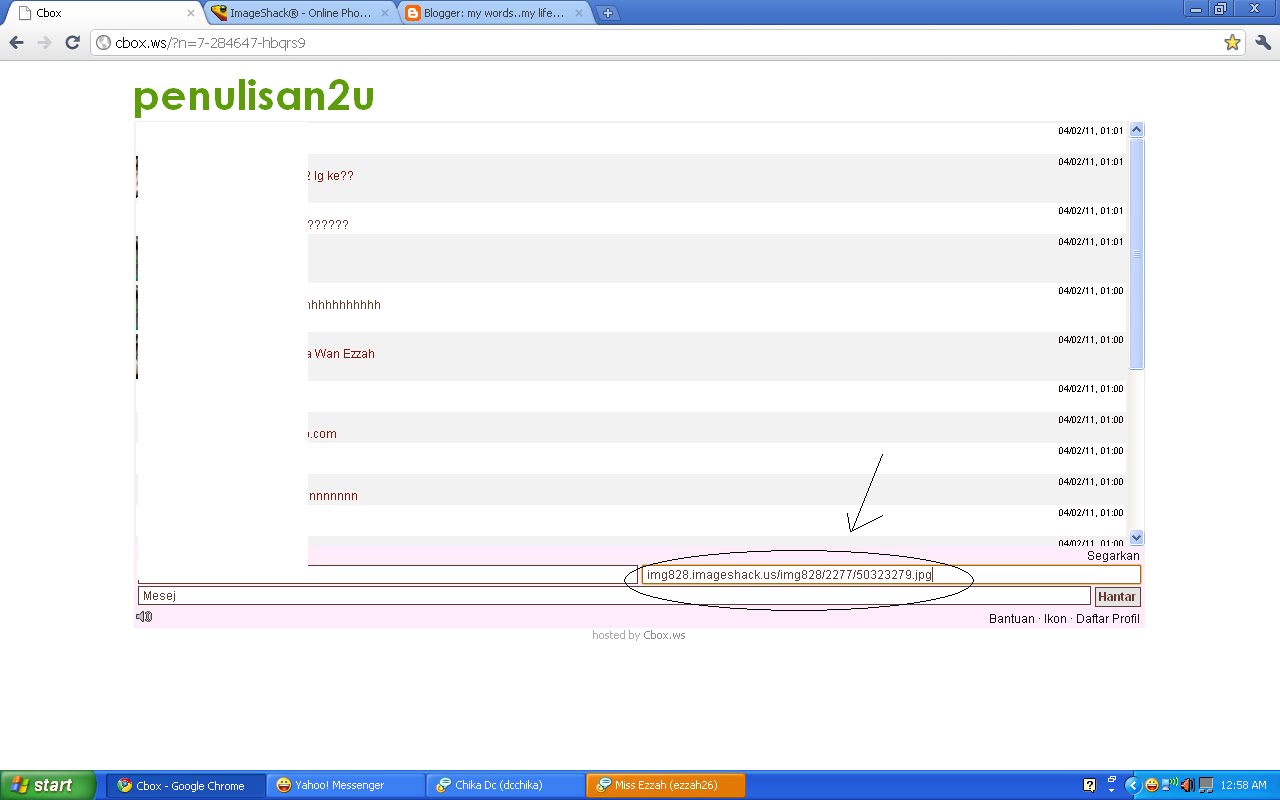Click the network computers tray icon
Screen dimensions: 1280x800
pyautogui.click(x=1207, y=785)
